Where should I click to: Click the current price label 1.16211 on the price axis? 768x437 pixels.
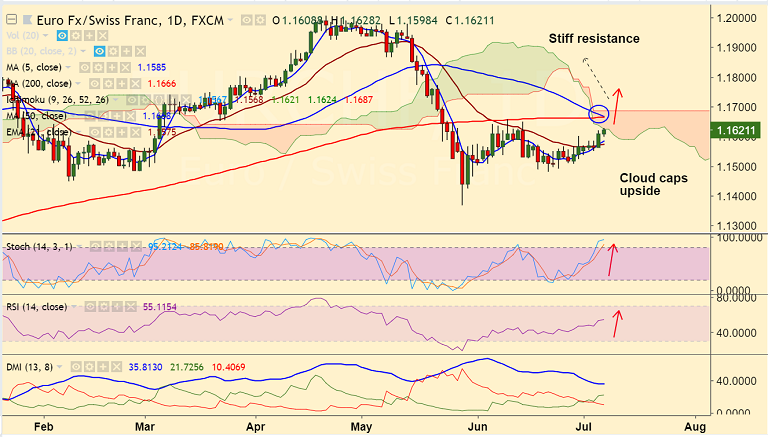(x=735, y=131)
